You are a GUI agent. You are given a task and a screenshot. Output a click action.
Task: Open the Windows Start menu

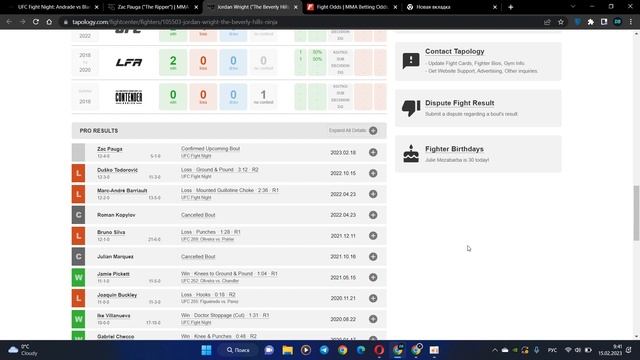207,350
